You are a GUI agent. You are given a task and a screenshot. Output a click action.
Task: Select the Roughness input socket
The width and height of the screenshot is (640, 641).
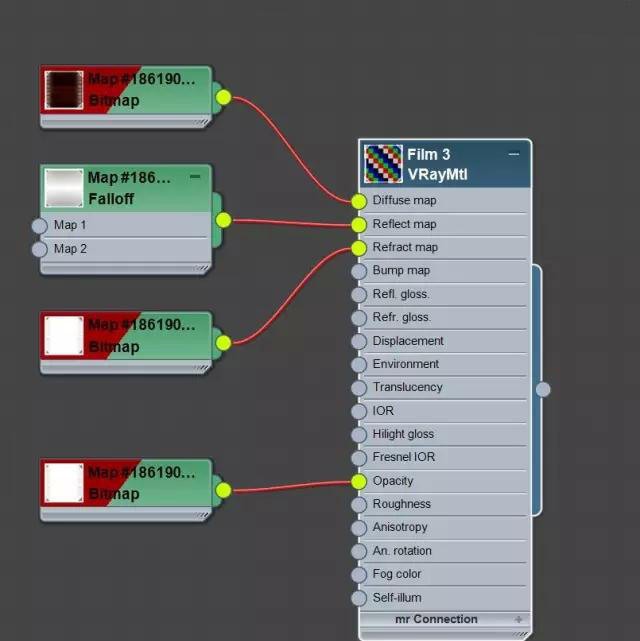click(359, 505)
